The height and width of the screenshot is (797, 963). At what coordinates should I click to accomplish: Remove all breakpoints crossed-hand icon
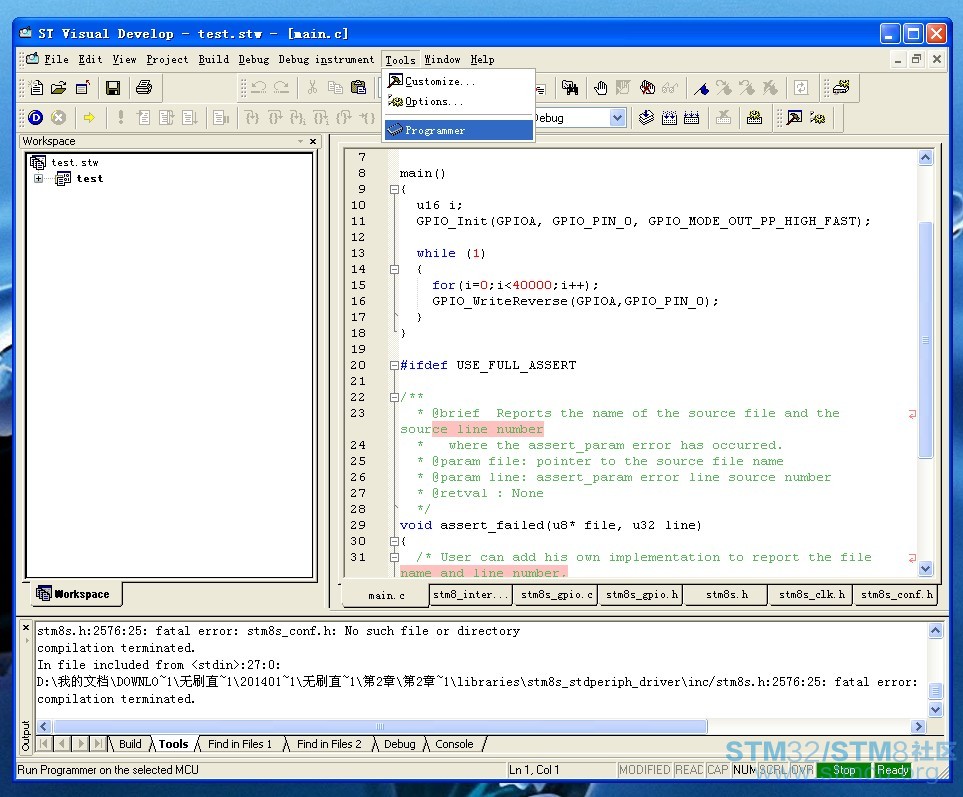click(x=647, y=88)
